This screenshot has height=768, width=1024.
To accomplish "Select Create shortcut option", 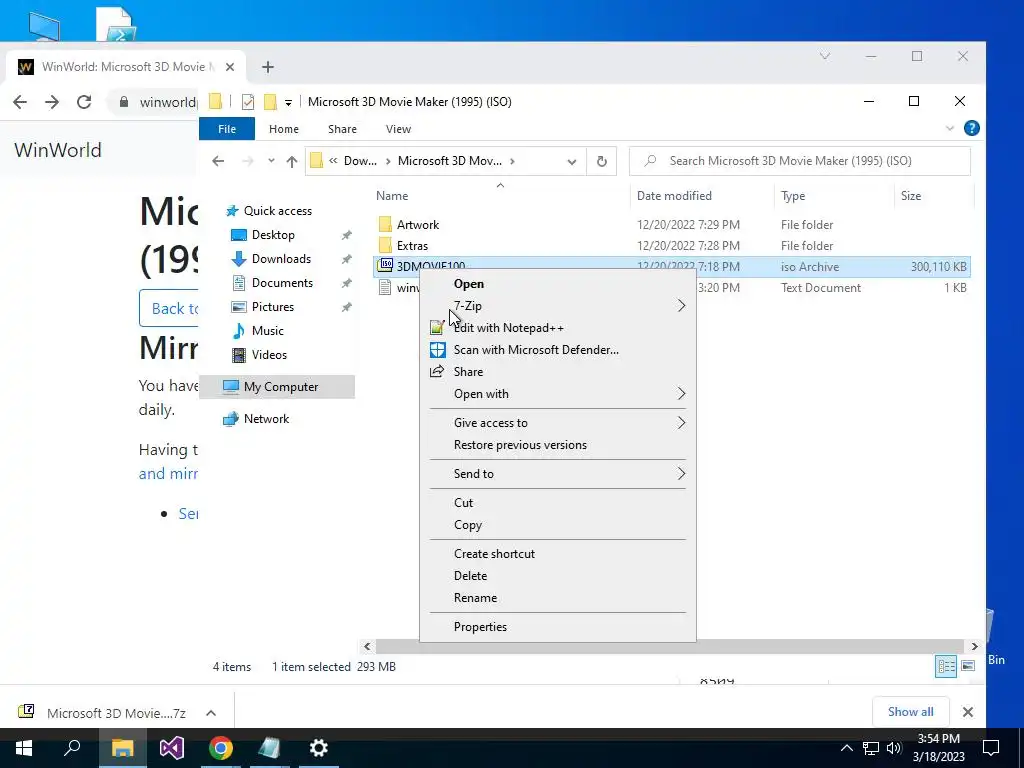I will (558, 553).
